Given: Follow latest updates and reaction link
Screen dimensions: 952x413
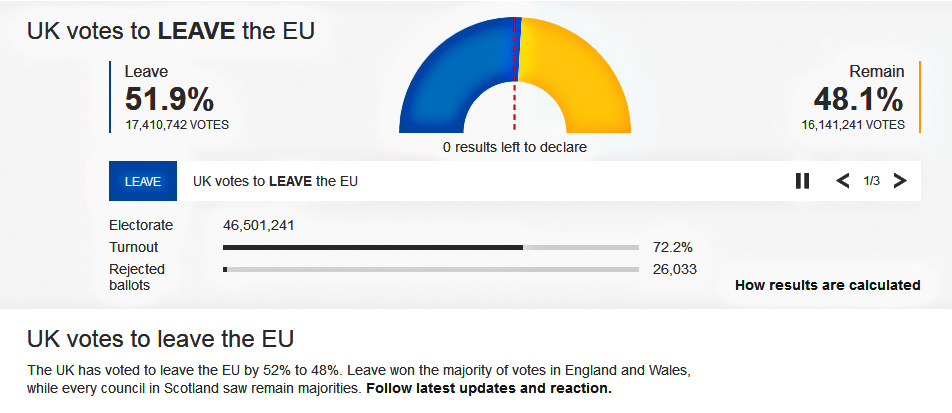Looking at the screenshot, I should tap(489, 388).
